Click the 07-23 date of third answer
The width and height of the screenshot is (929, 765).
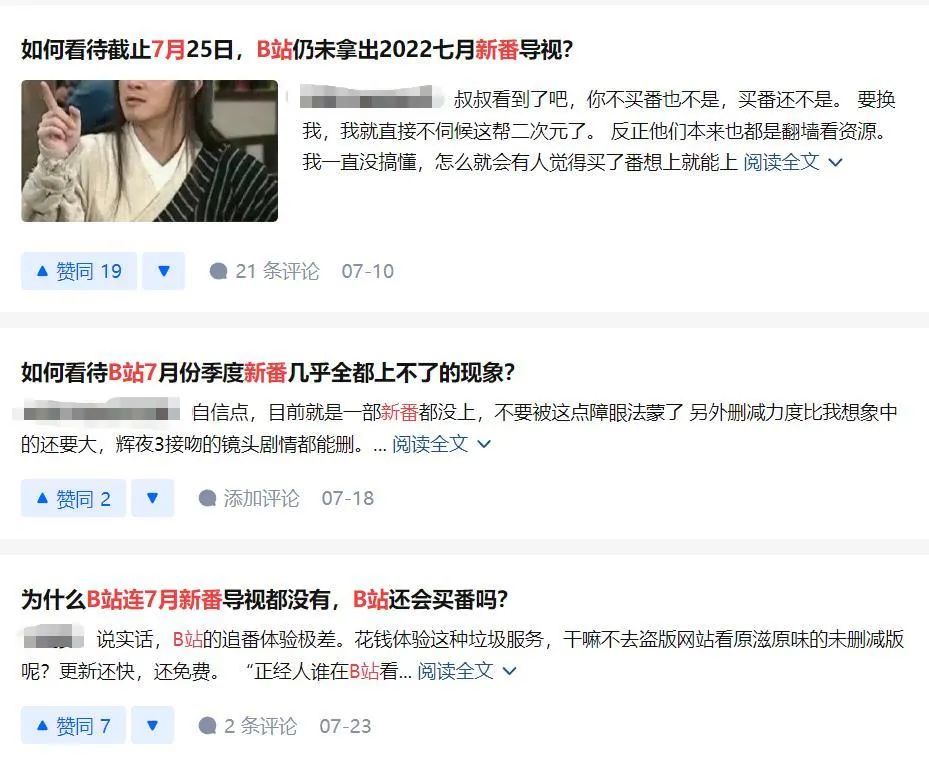345,725
